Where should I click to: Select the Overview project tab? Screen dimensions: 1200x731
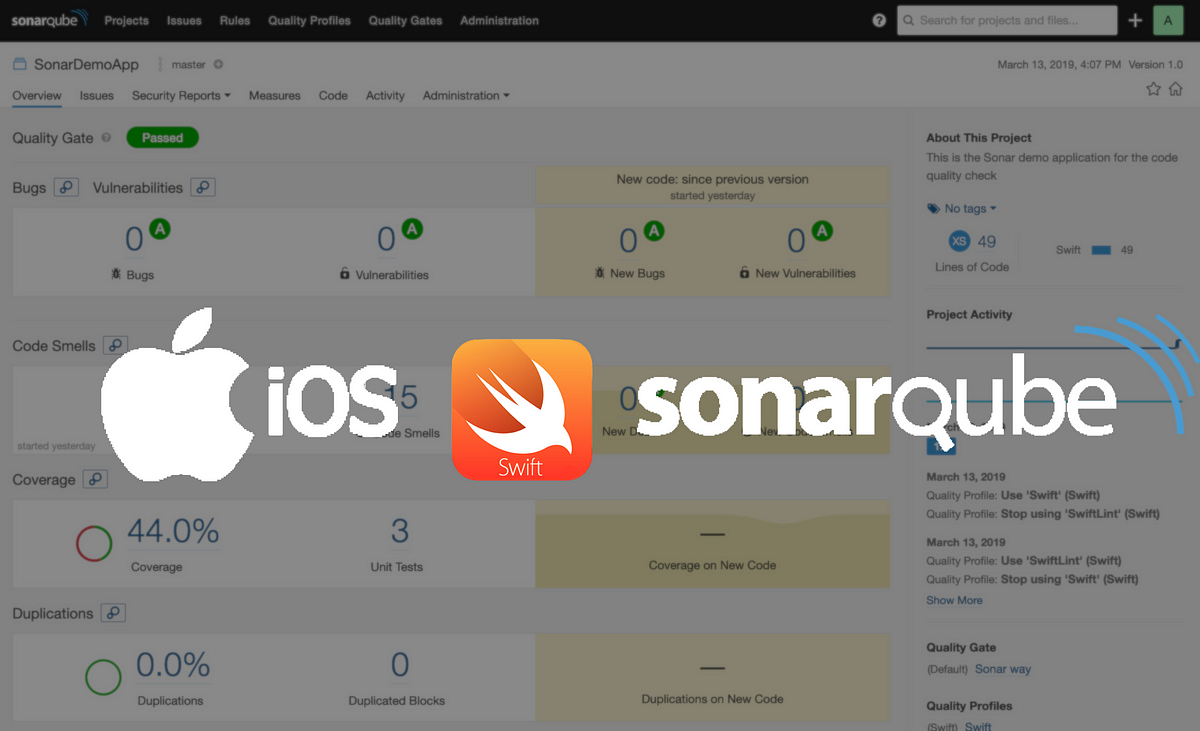[x=37, y=96]
